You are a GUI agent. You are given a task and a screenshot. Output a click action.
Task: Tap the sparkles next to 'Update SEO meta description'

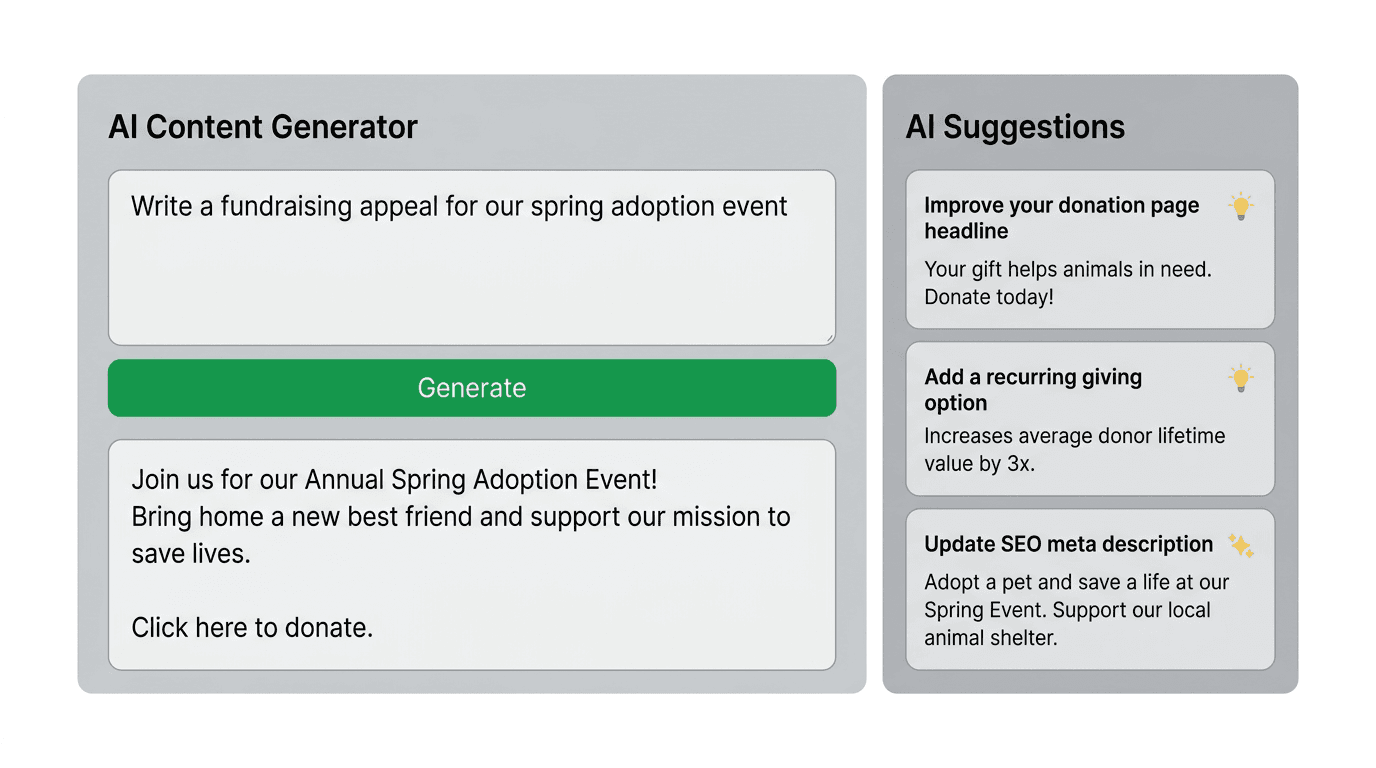pos(1243,544)
